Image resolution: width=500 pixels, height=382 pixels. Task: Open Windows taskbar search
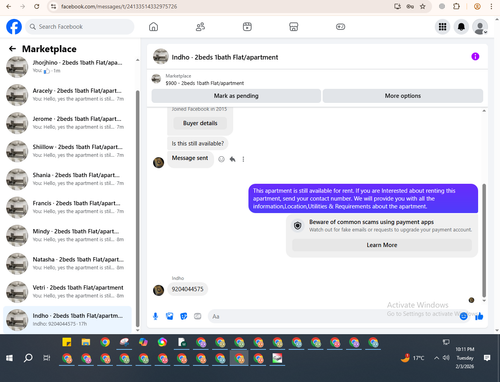pyautogui.click(x=28, y=358)
